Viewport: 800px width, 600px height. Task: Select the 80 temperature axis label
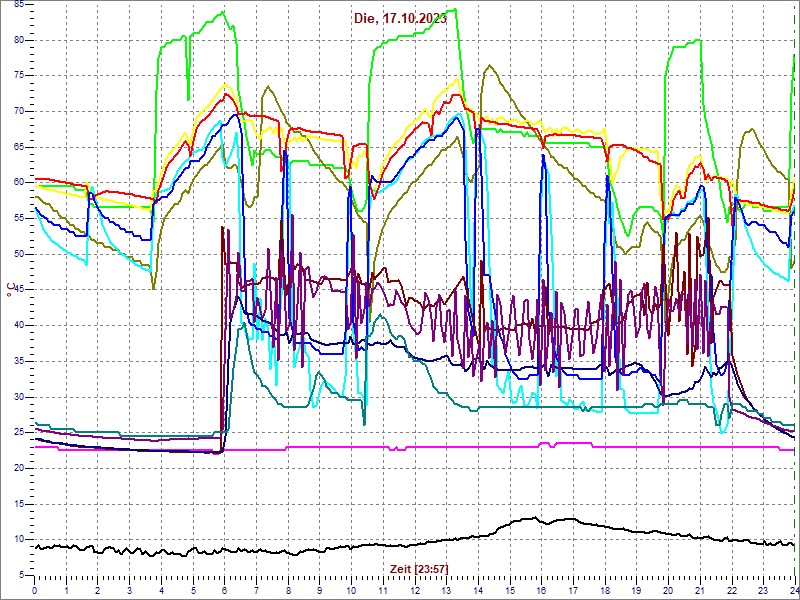point(19,40)
